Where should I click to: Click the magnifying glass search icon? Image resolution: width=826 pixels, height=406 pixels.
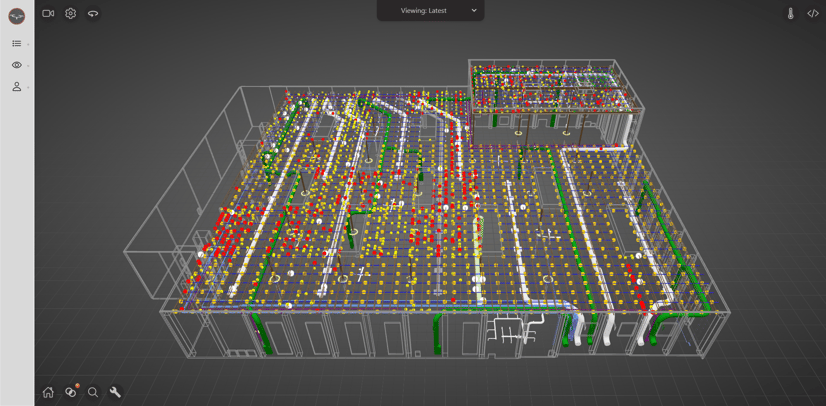tap(93, 392)
